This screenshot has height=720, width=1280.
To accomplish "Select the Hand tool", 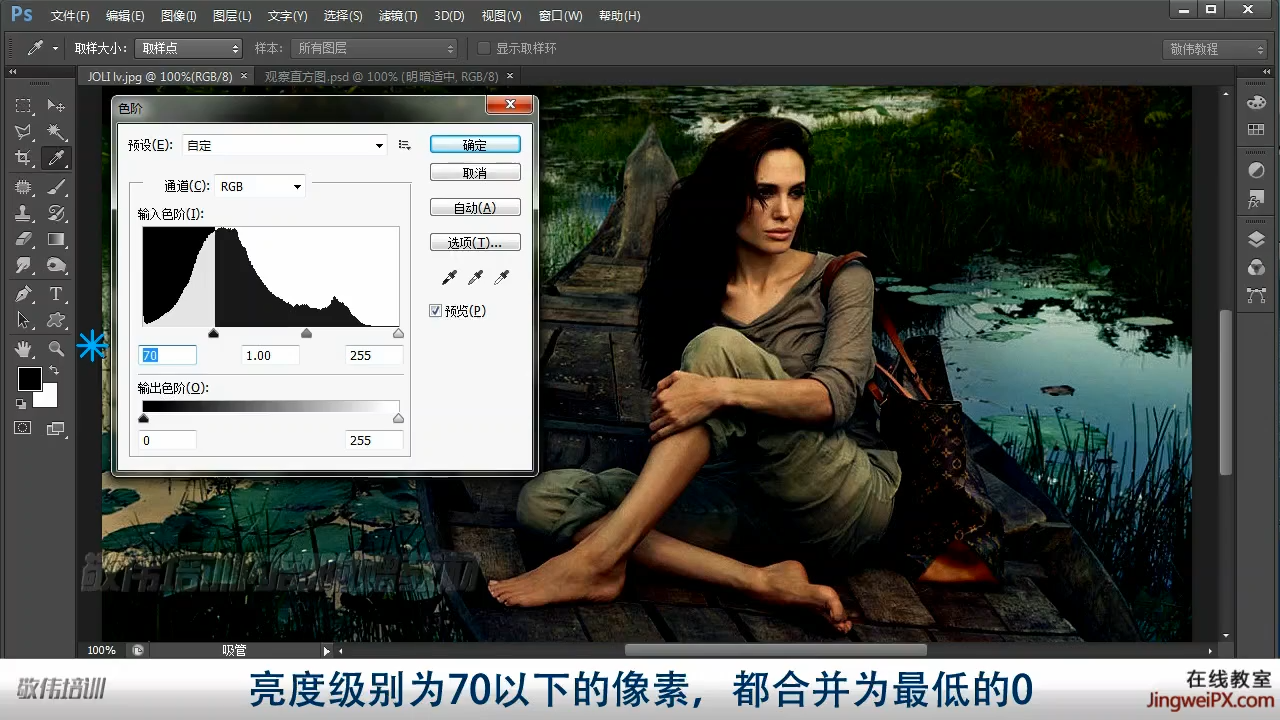I will click(23, 349).
